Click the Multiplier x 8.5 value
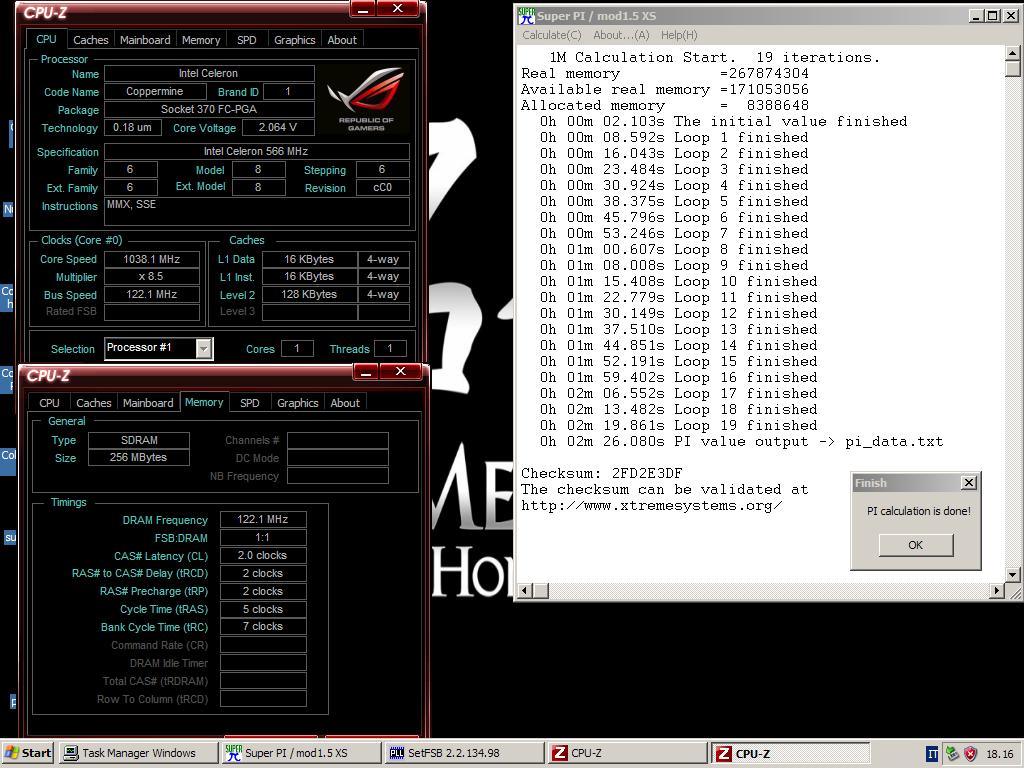 [x=152, y=277]
